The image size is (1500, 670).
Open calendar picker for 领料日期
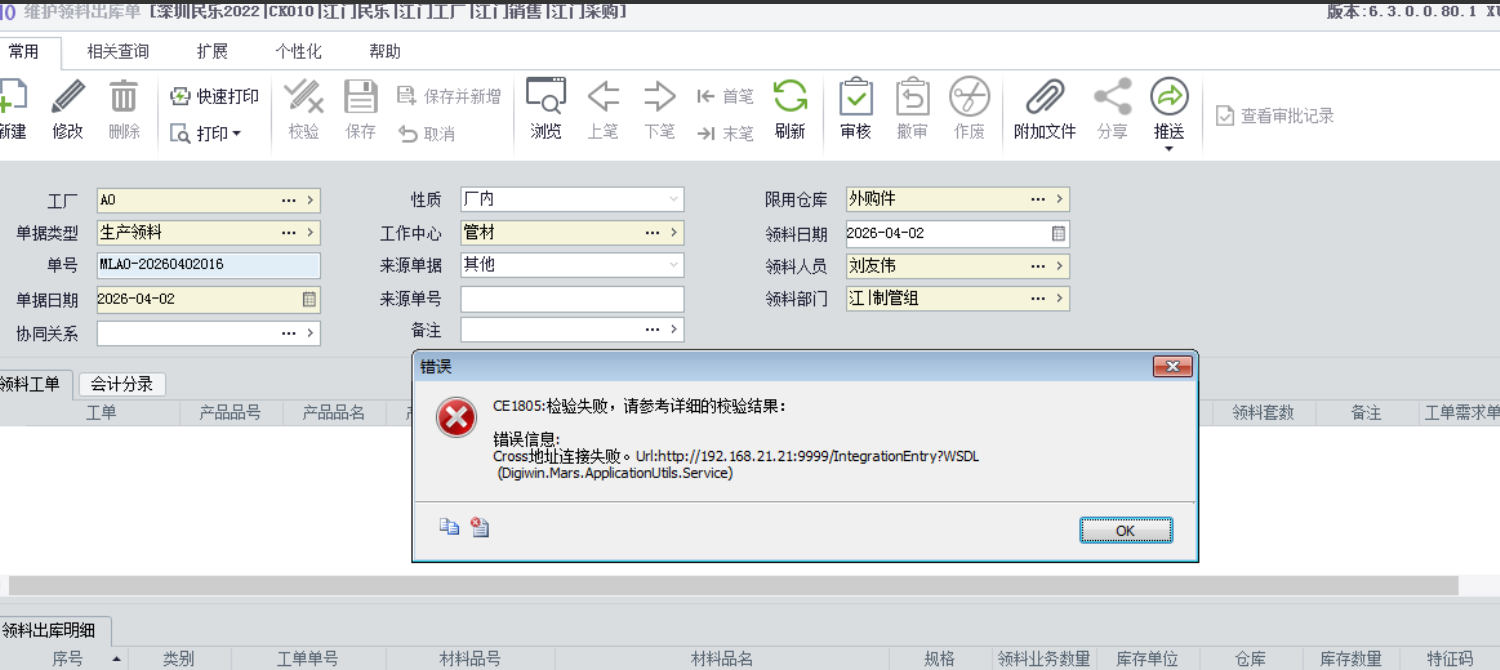[1058, 234]
